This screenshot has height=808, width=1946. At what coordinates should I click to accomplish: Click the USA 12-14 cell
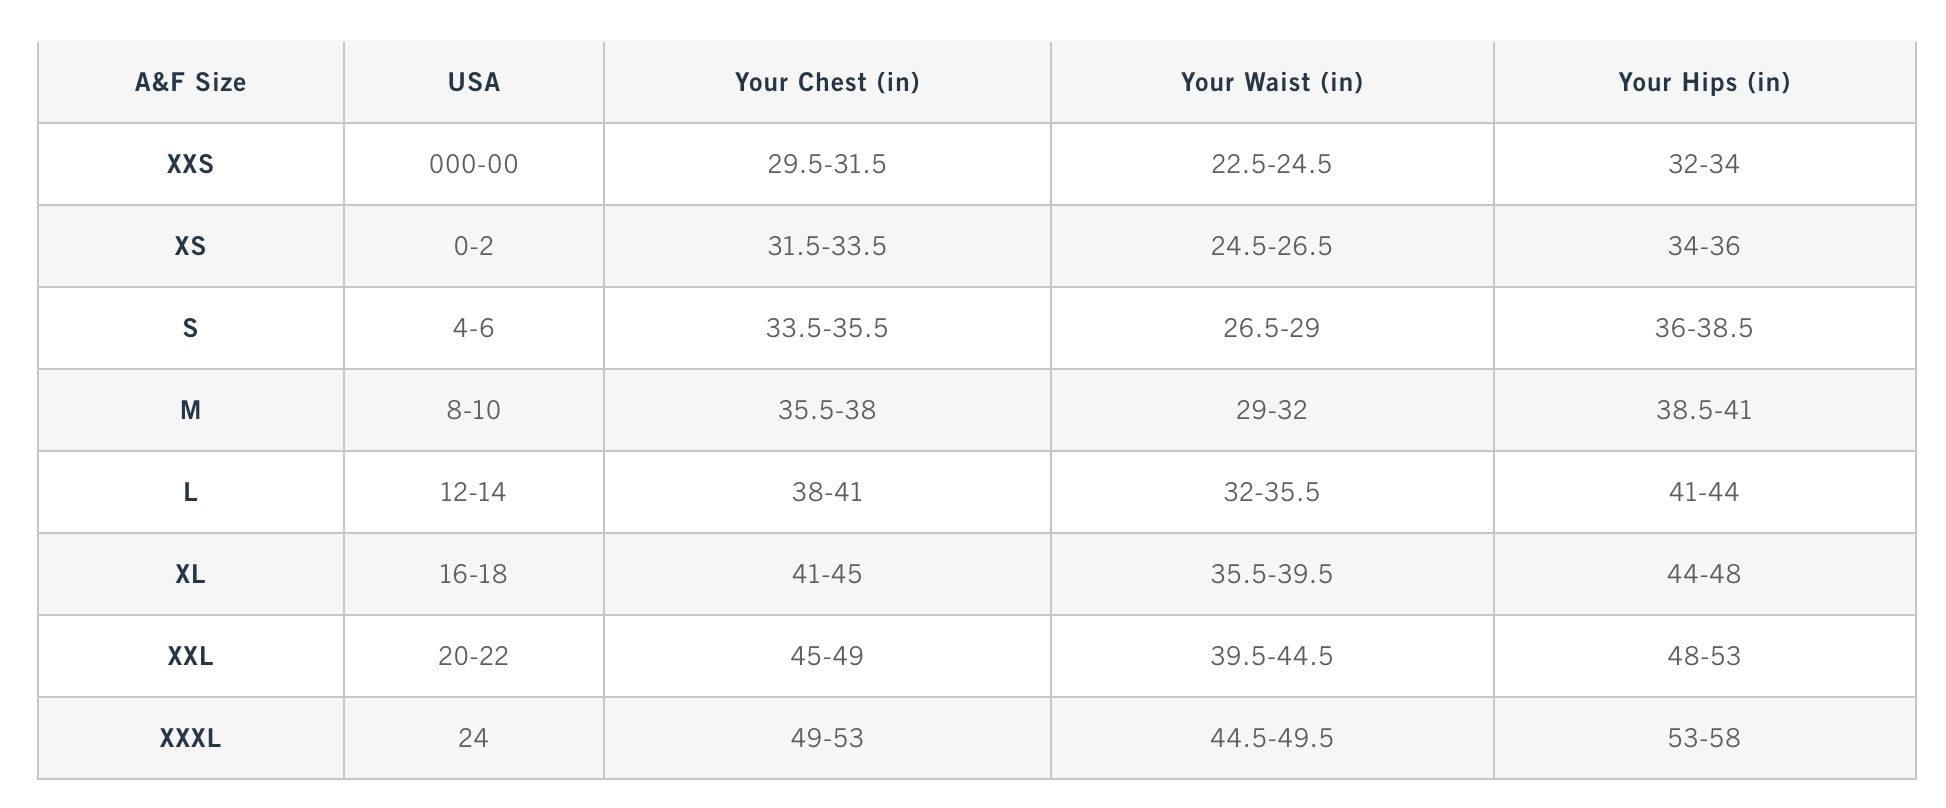point(474,492)
